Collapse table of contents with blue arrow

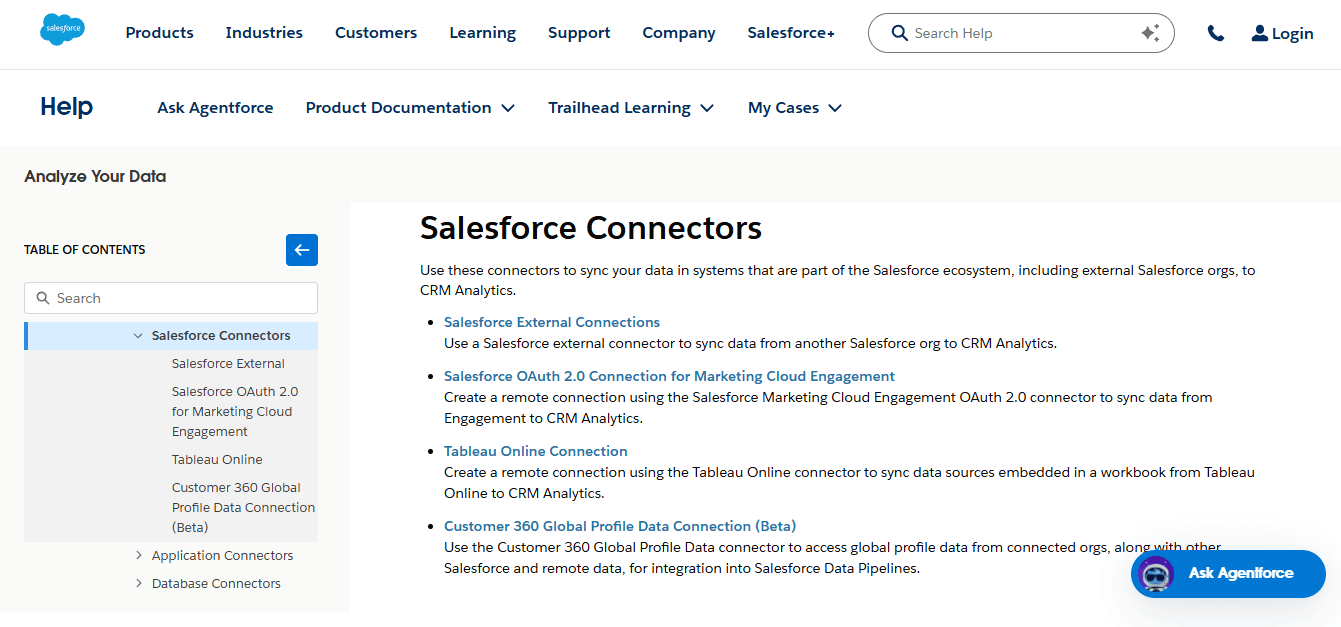point(302,250)
